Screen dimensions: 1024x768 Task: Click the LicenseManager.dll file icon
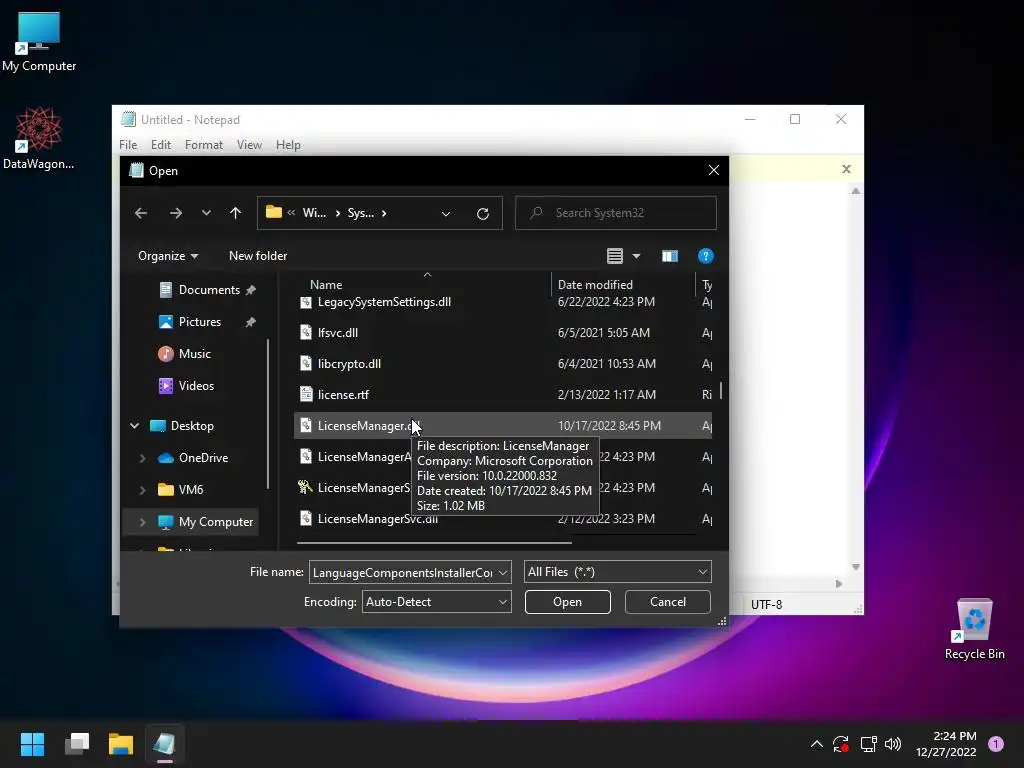pos(306,426)
